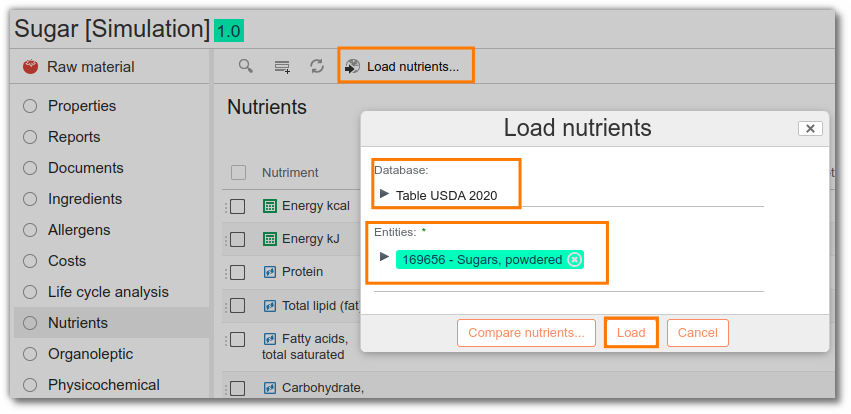The height and width of the screenshot is (414, 851).
Task: Expand the Database Table USDA 2020 dropdown
Action: point(385,194)
